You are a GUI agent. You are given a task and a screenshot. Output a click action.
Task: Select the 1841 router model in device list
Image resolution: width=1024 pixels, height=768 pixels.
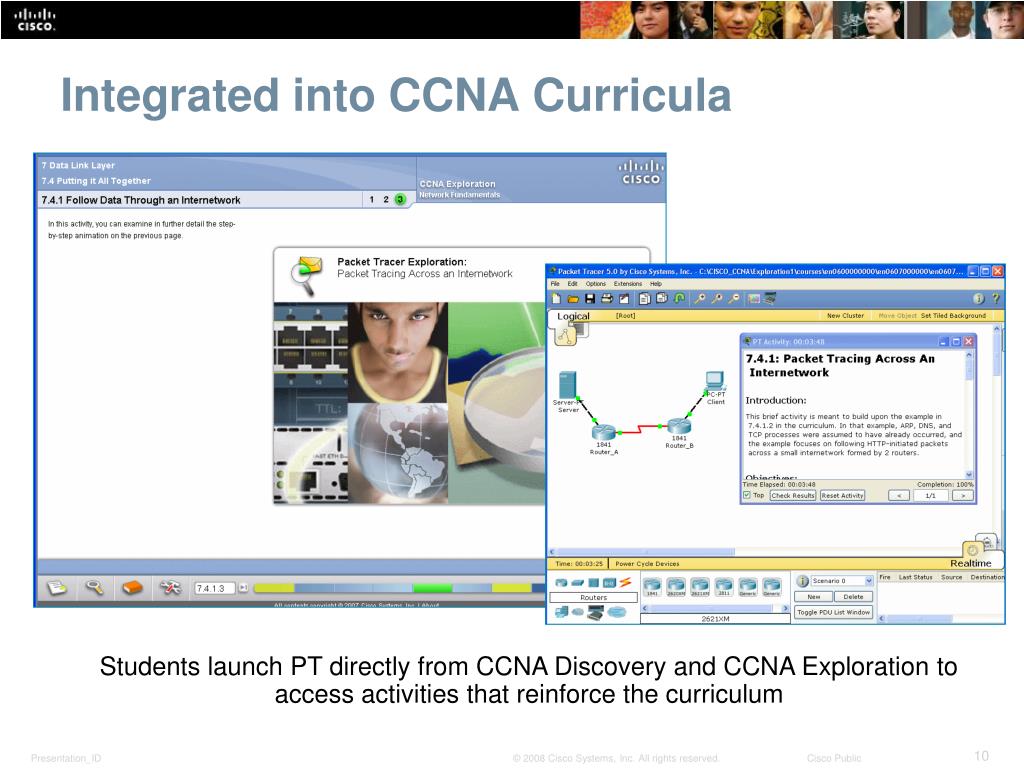coord(652,586)
